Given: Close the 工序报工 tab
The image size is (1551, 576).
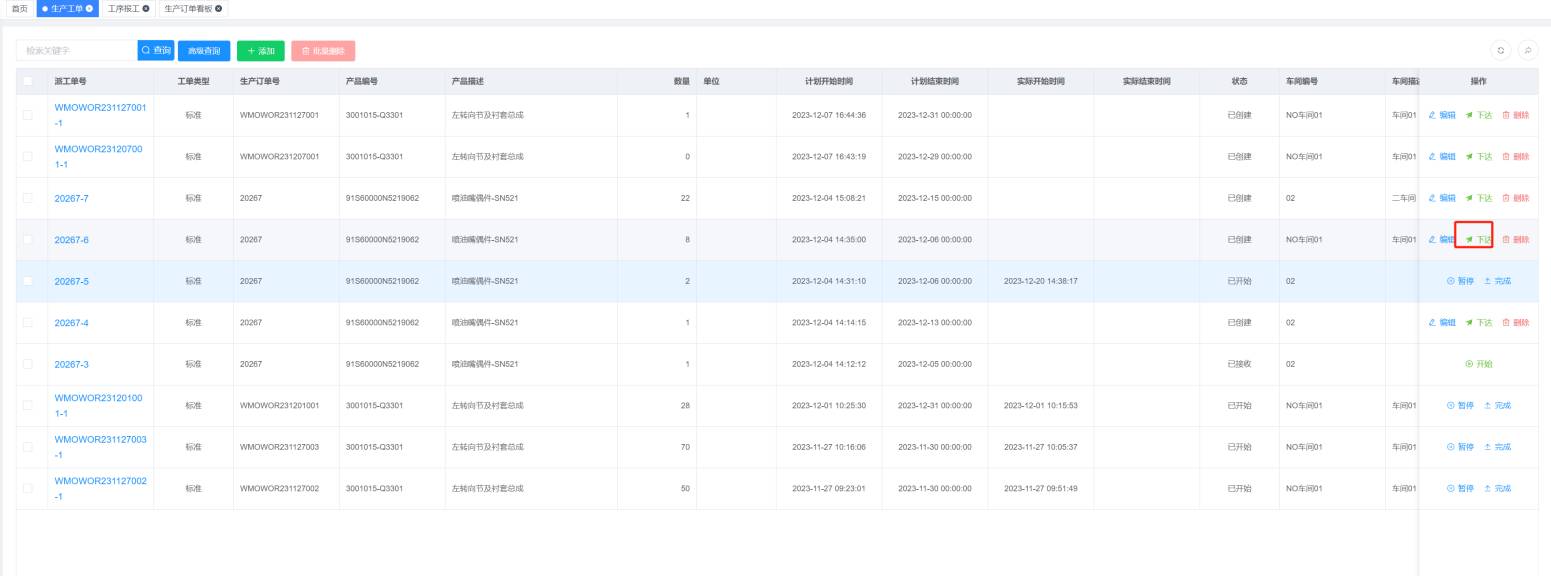Looking at the screenshot, I should coord(146,8).
